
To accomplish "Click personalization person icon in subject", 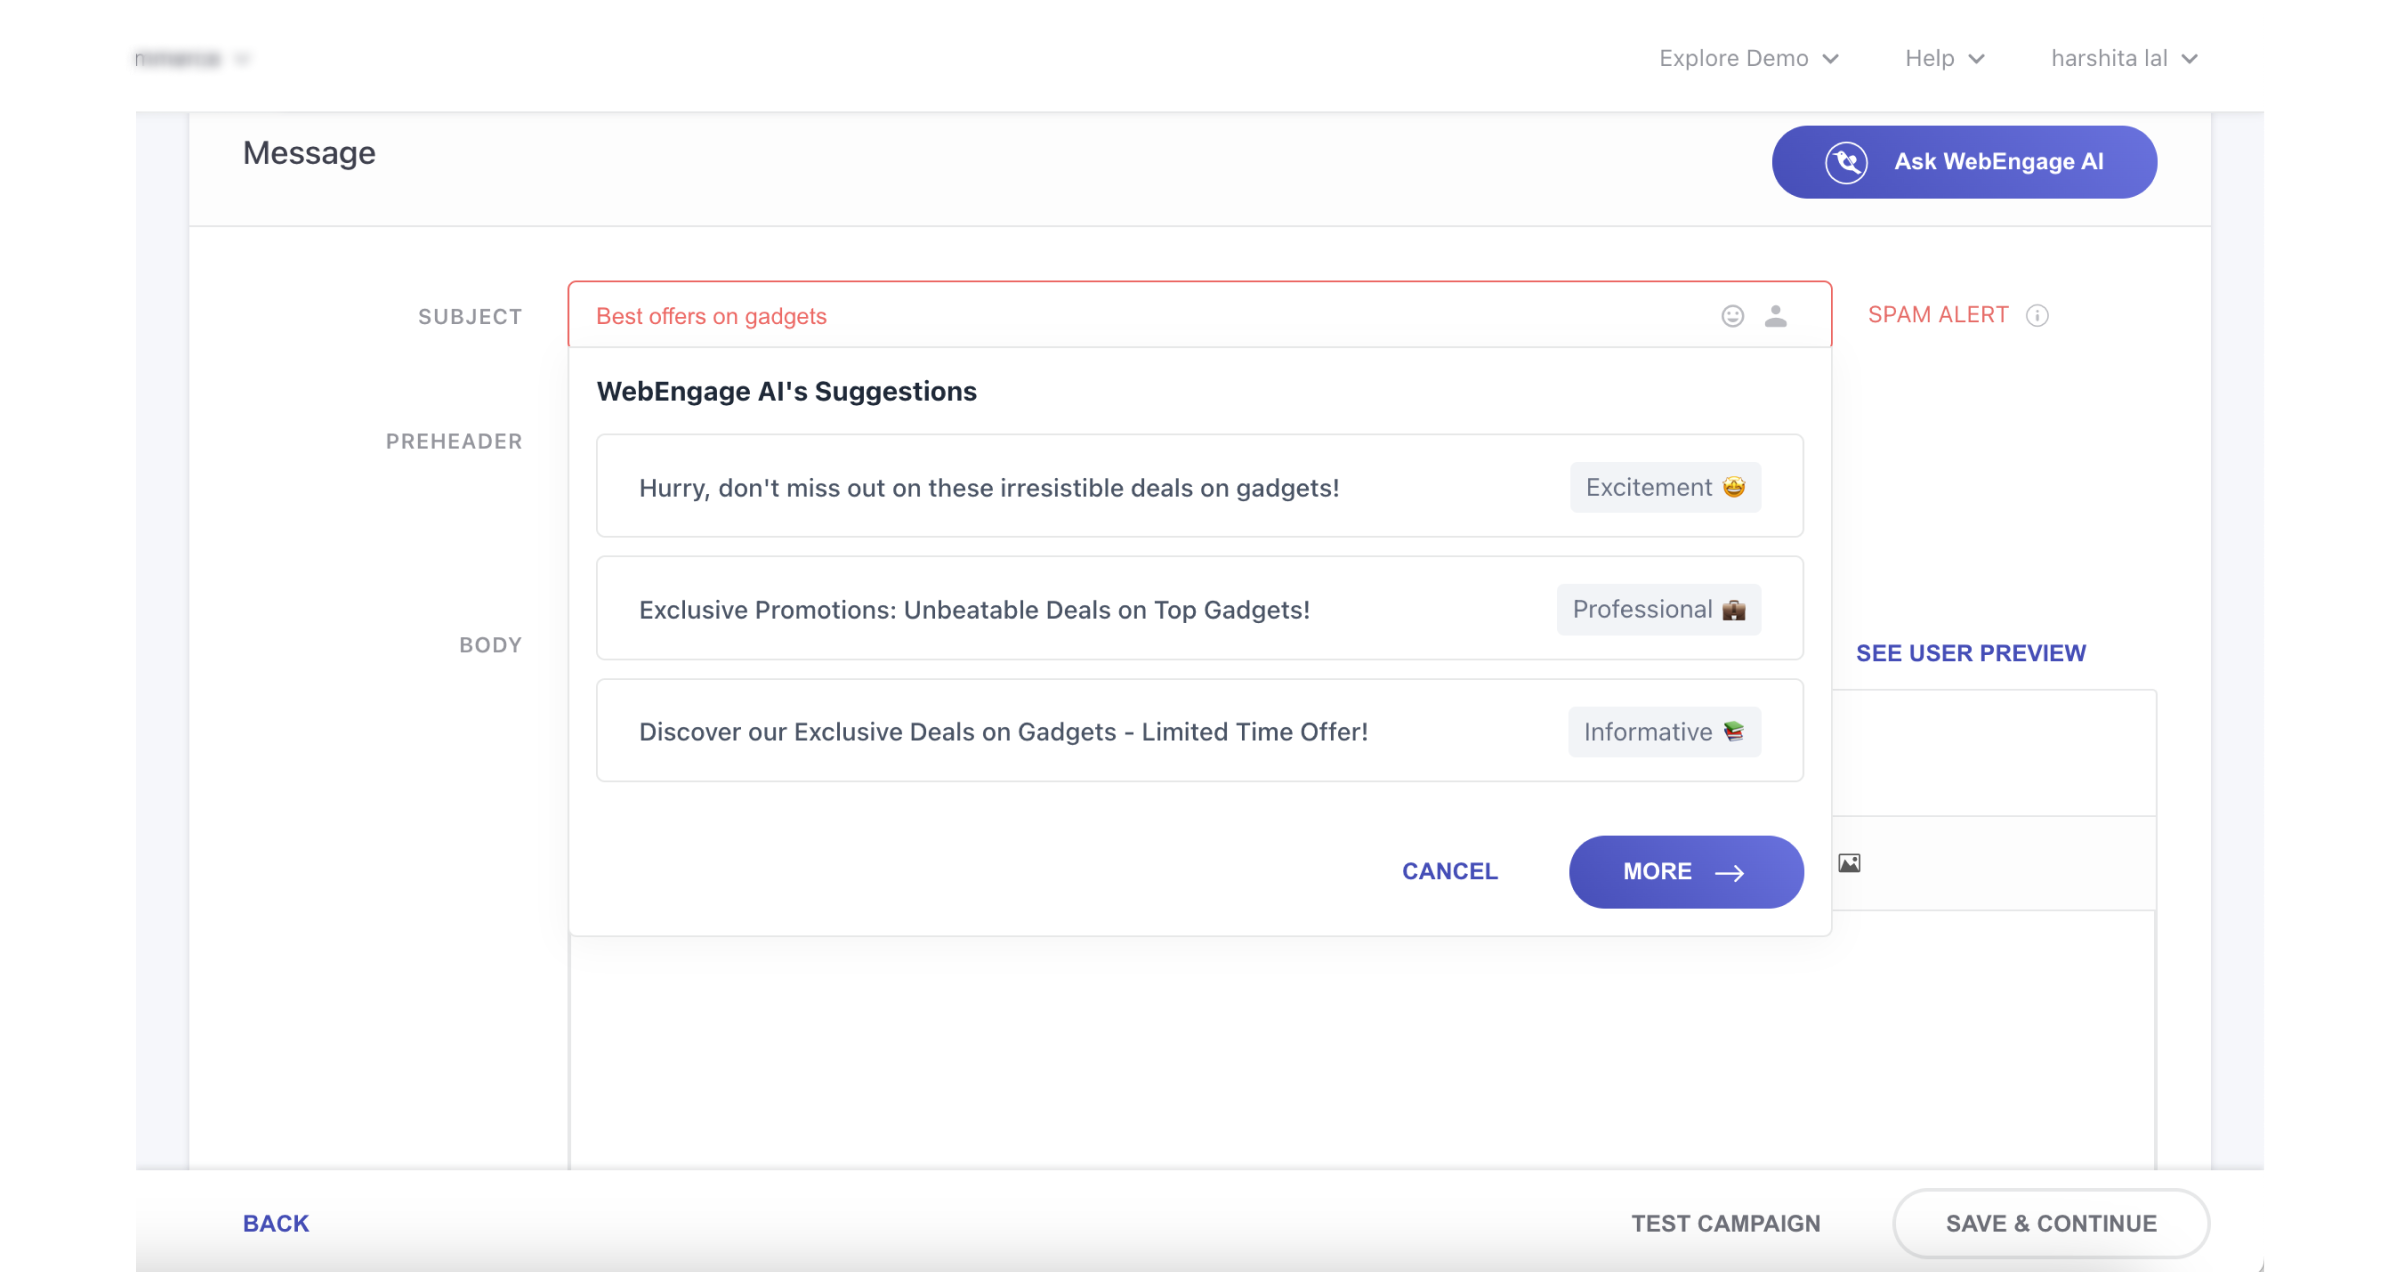I will coord(1776,316).
